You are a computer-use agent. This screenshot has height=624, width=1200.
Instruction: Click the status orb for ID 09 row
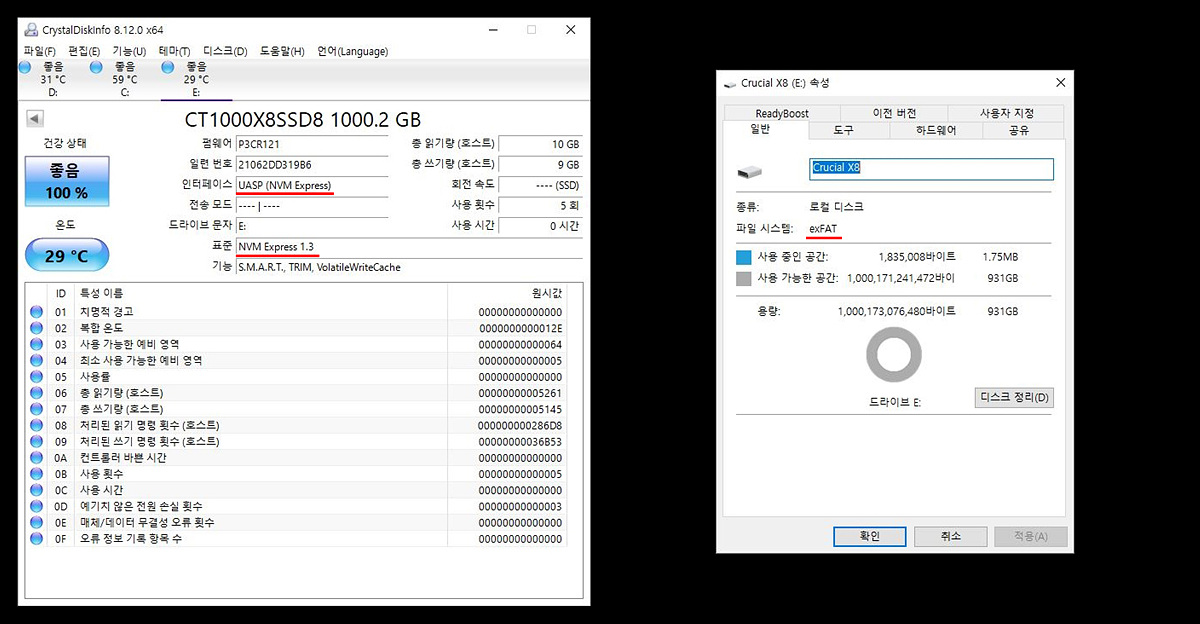[36, 441]
